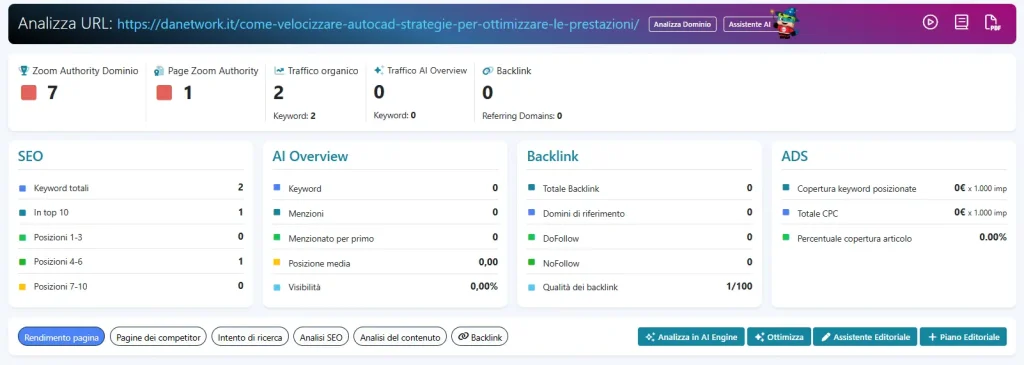Open the Assistente AI button
Viewport: 1024px width, 365px height.
coord(748,24)
